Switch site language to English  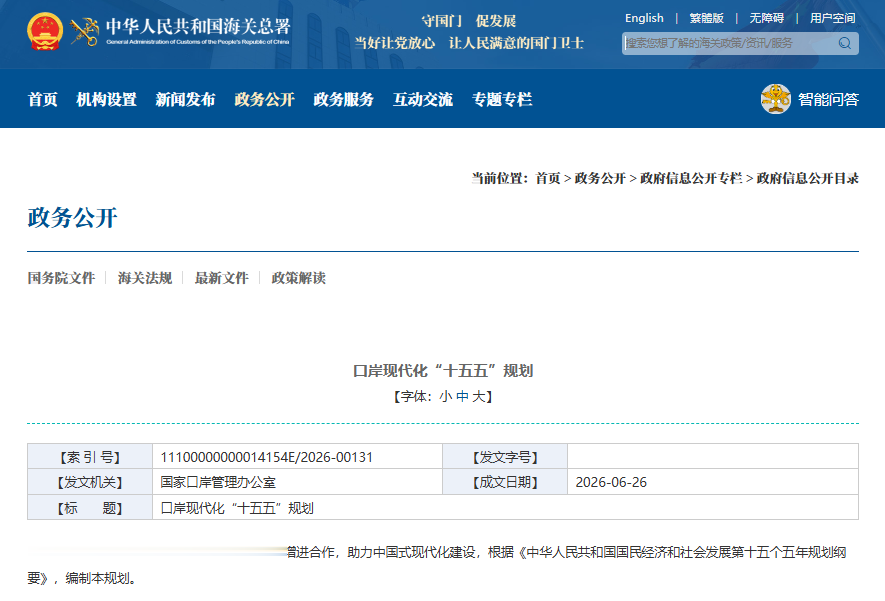coord(644,18)
